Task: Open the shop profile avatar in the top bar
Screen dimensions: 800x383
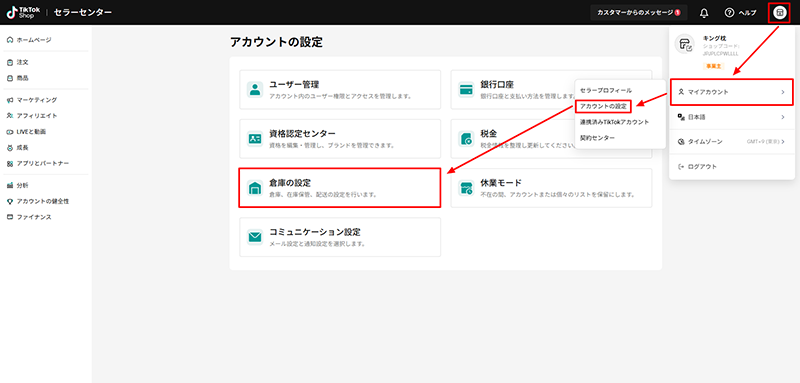Action: pos(780,12)
